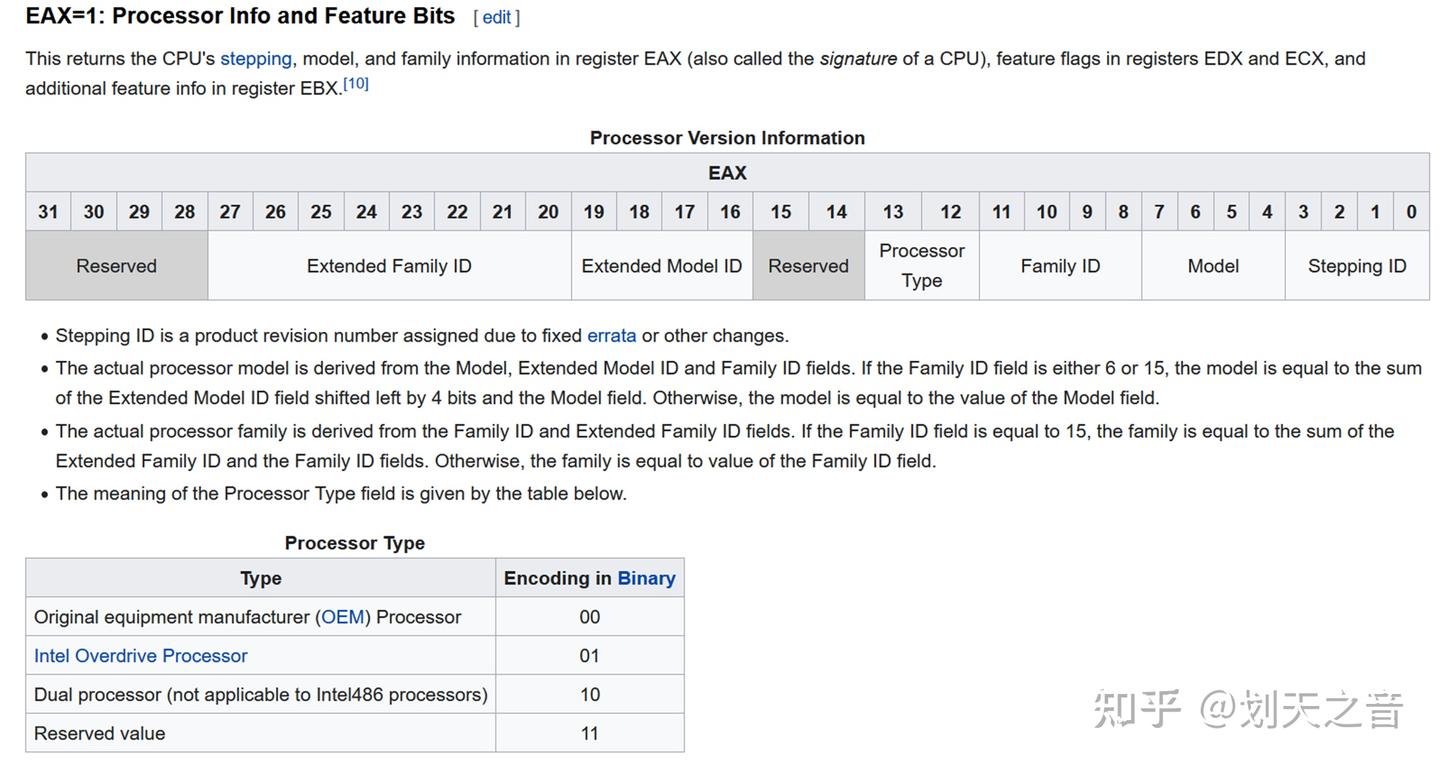Follow the "errata" link in the first bullet
The image size is (1440, 766).
tap(612, 335)
